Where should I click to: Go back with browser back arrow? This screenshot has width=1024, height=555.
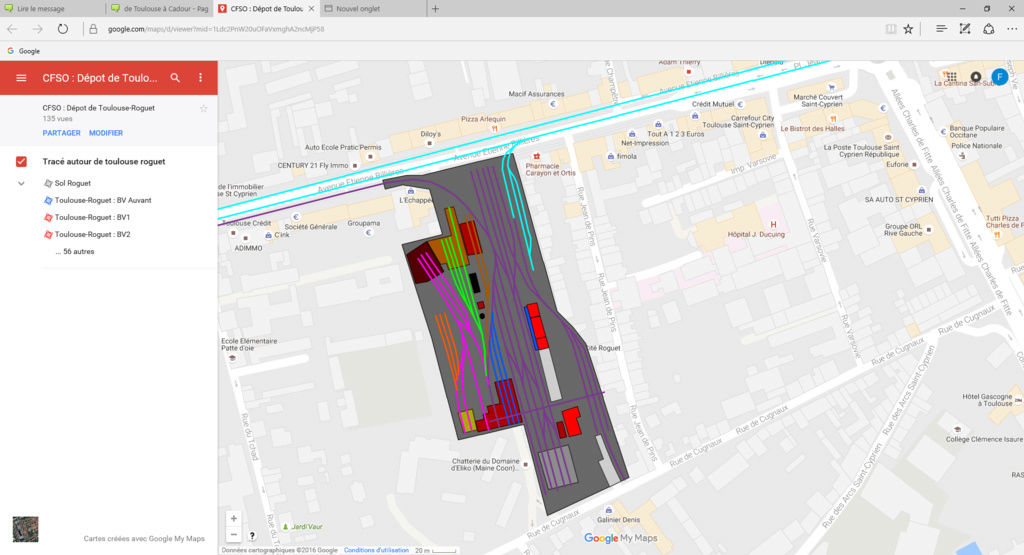point(12,29)
